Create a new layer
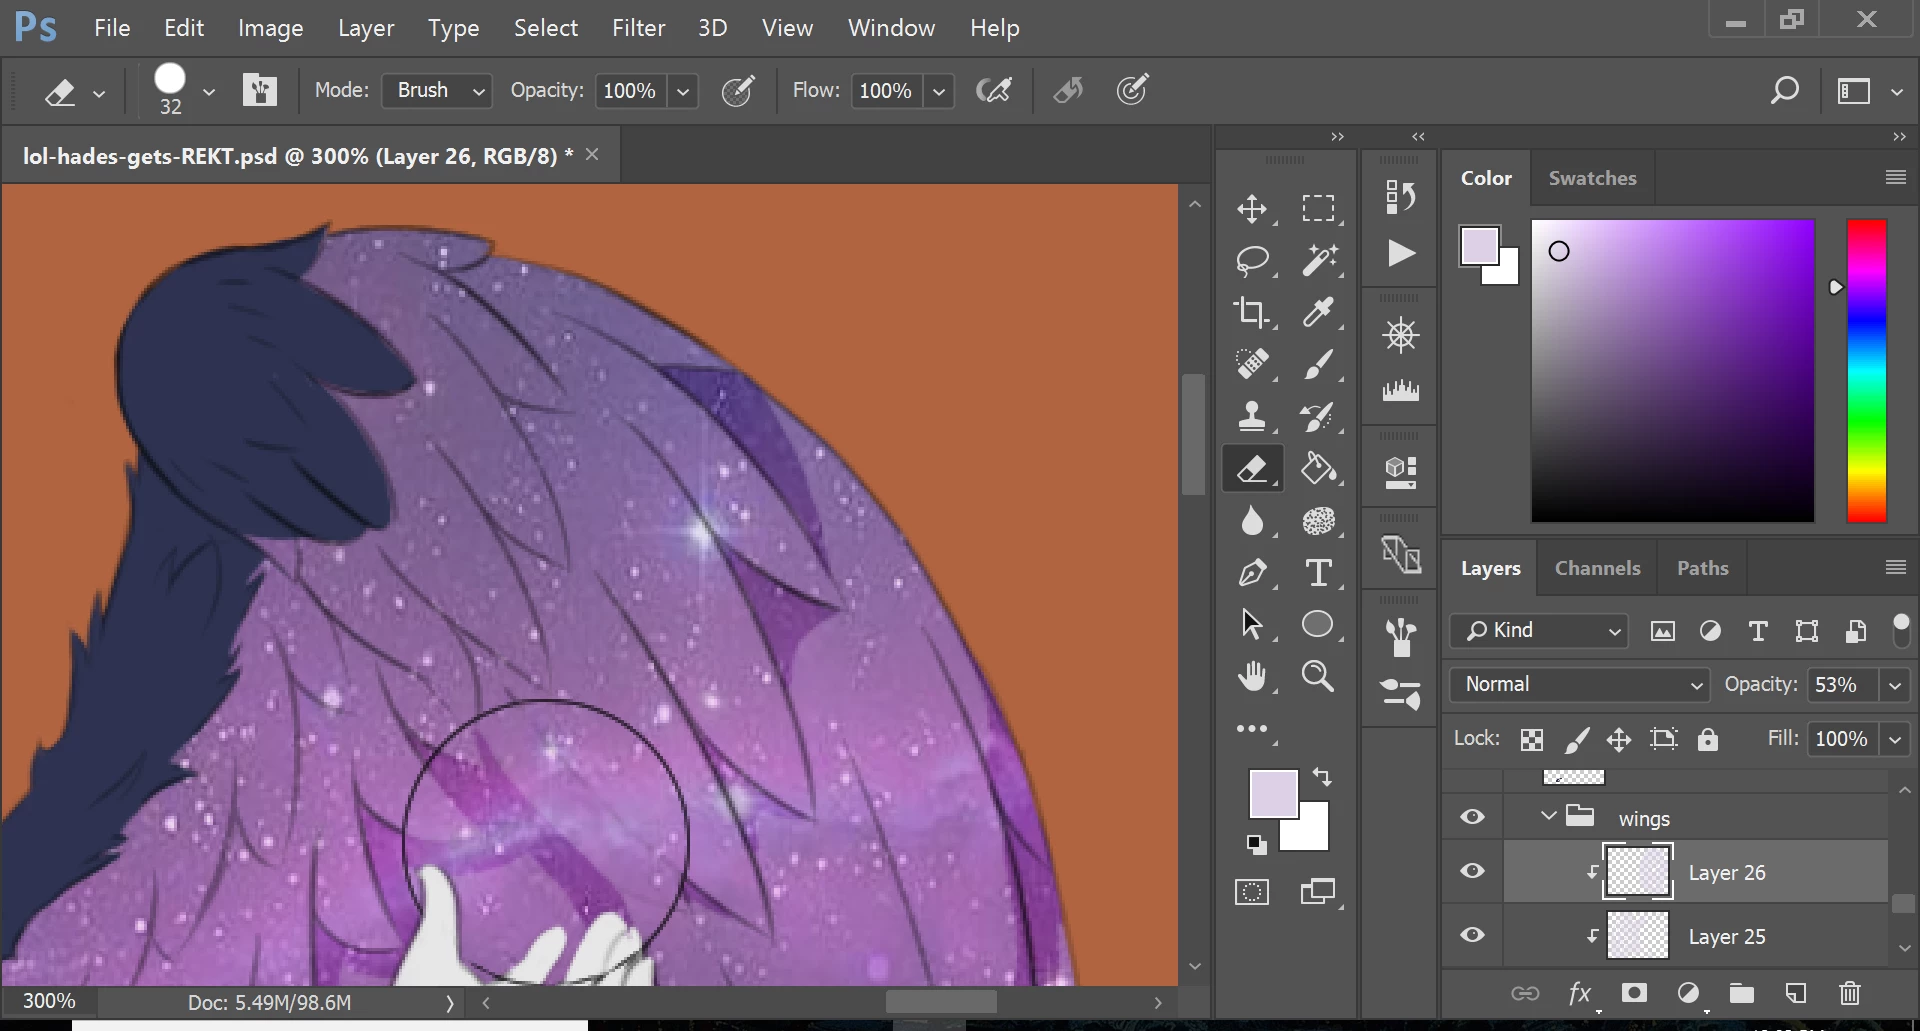Viewport: 1920px width, 1031px height. [1796, 993]
